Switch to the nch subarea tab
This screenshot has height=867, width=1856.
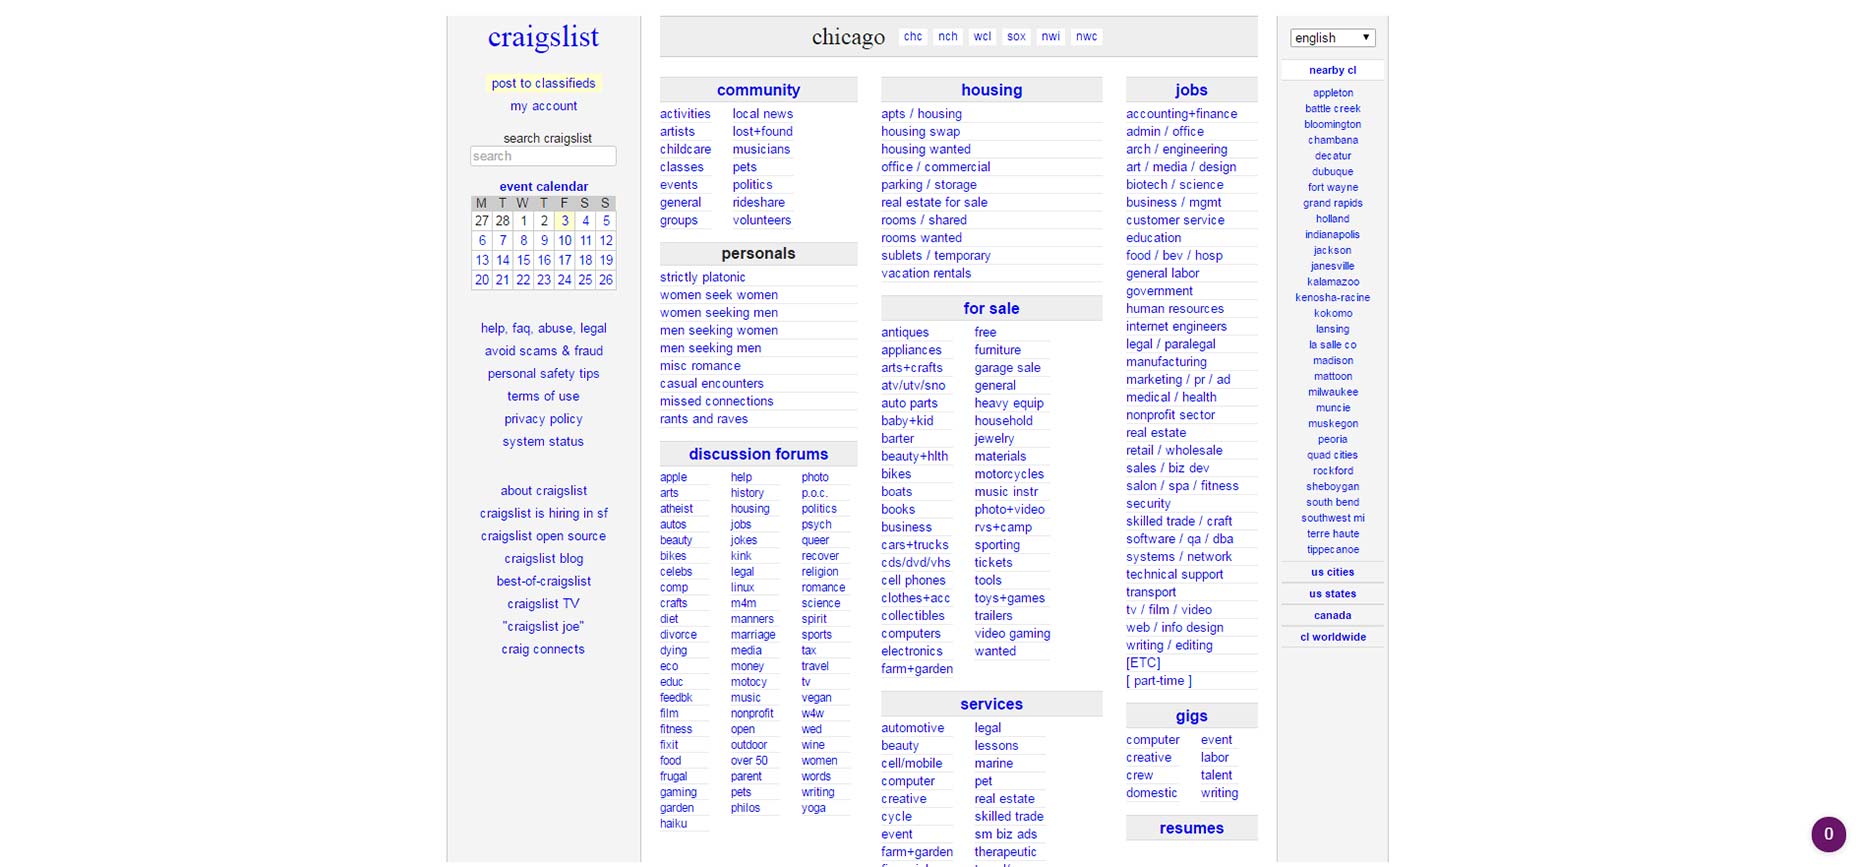click(947, 36)
